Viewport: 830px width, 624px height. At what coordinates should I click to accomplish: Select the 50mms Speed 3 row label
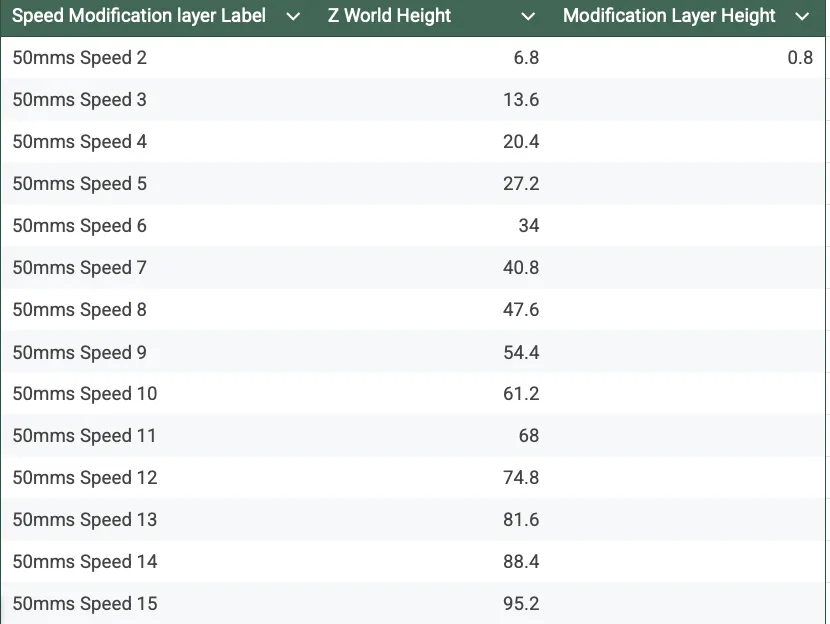click(79, 99)
